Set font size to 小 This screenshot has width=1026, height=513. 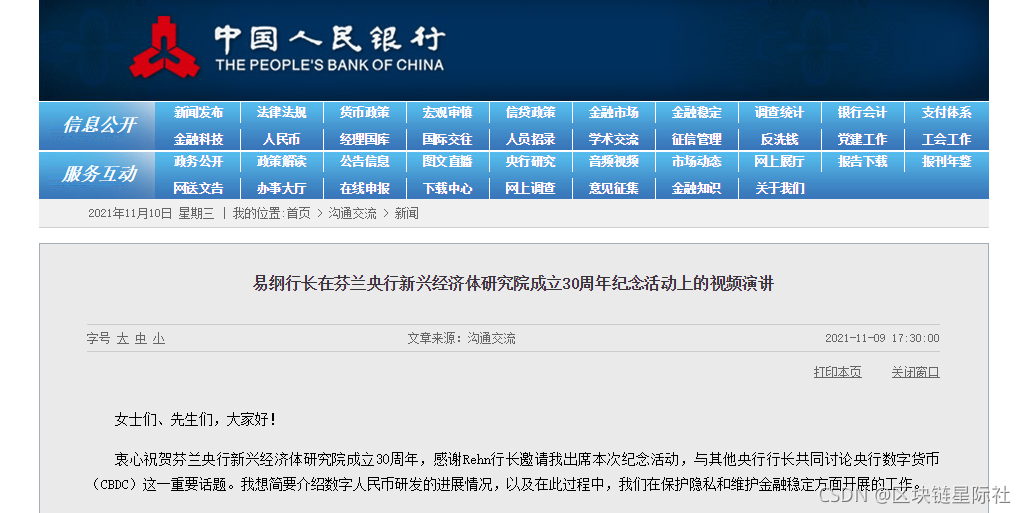[158, 338]
